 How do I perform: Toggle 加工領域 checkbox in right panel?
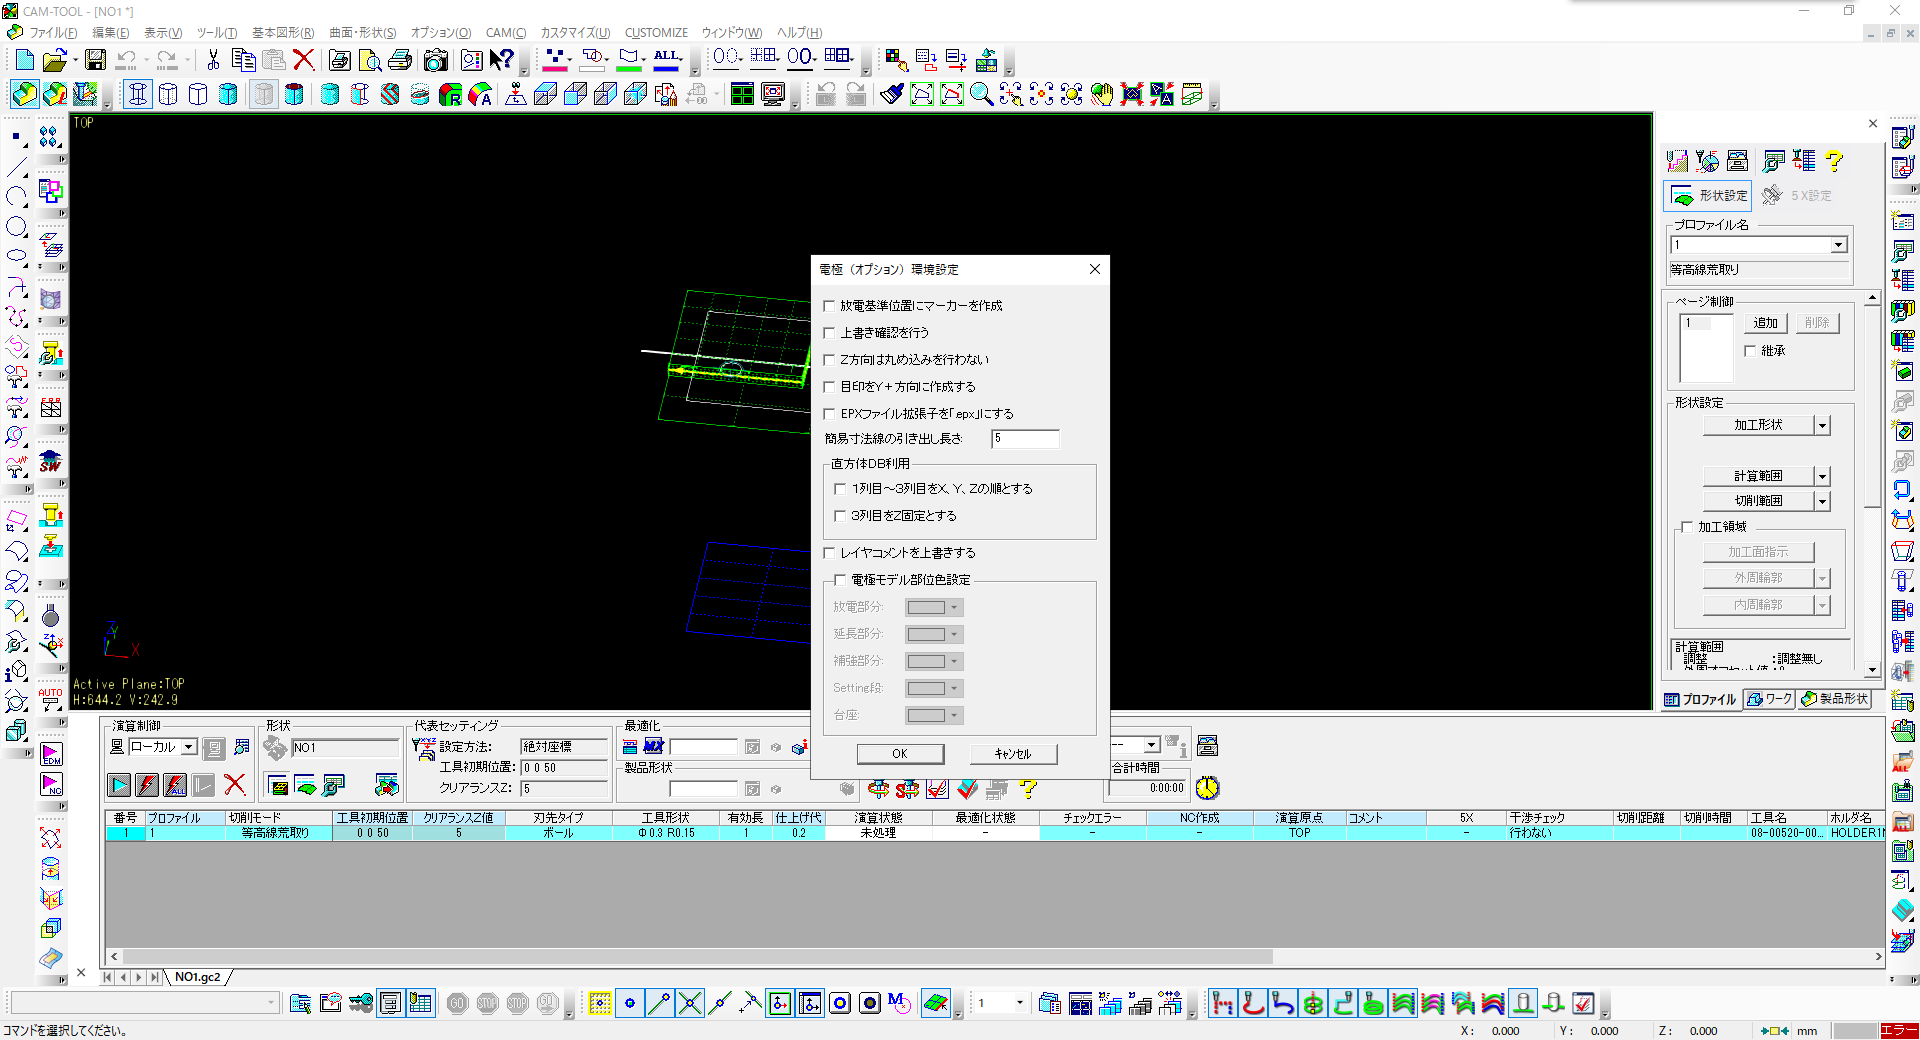(x=1687, y=527)
